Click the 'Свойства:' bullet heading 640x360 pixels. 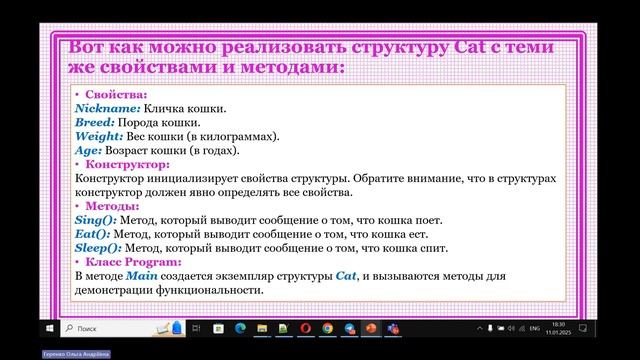[x=116, y=95]
